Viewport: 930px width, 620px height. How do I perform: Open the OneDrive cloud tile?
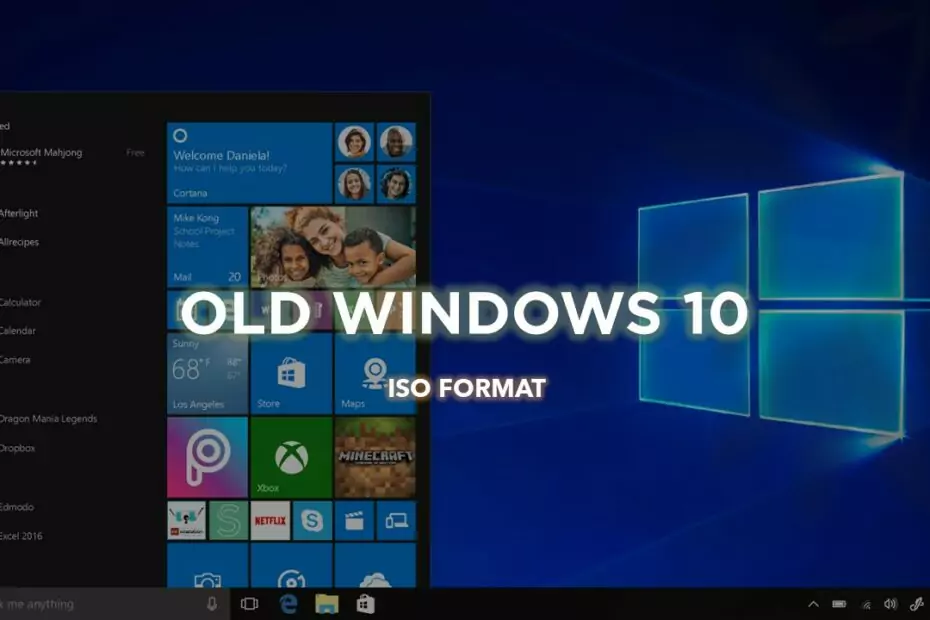click(375, 565)
